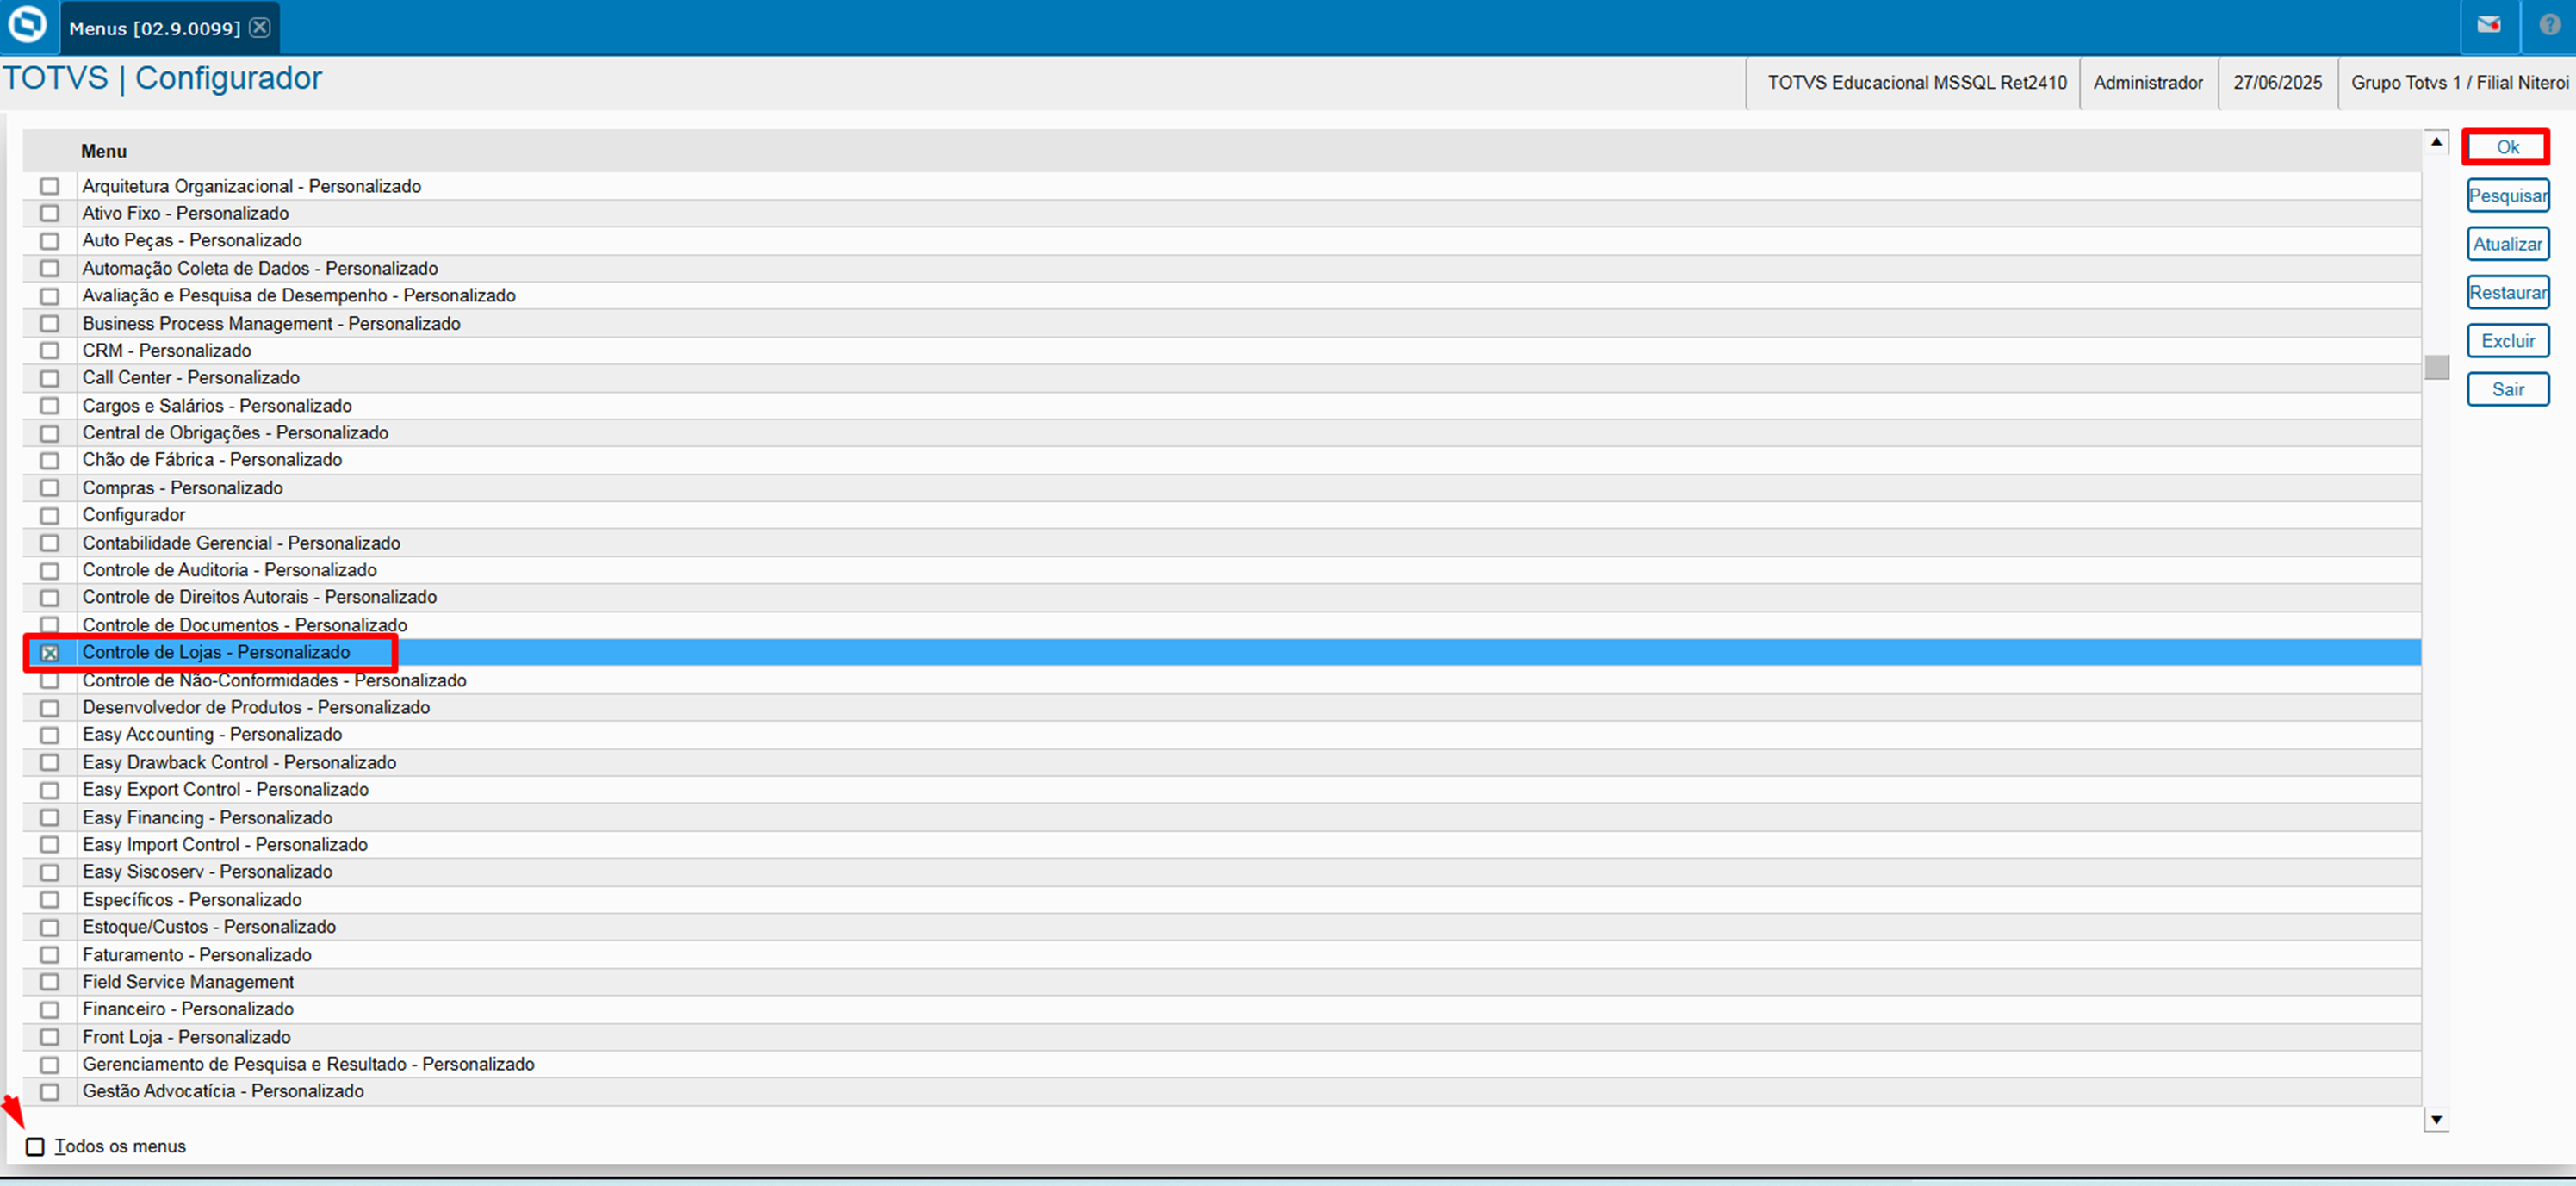
Task: Exit using the Sair button
Action: click(2507, 389)
